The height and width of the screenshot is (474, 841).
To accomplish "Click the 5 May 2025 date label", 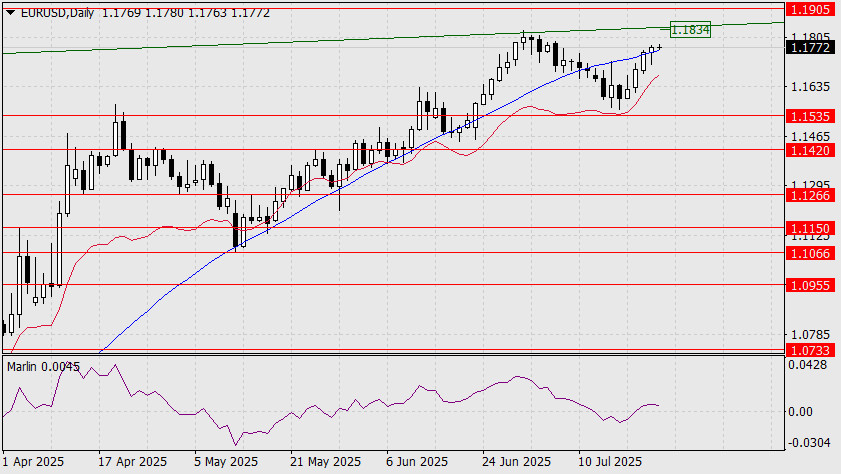I will (x=226, y=462).
